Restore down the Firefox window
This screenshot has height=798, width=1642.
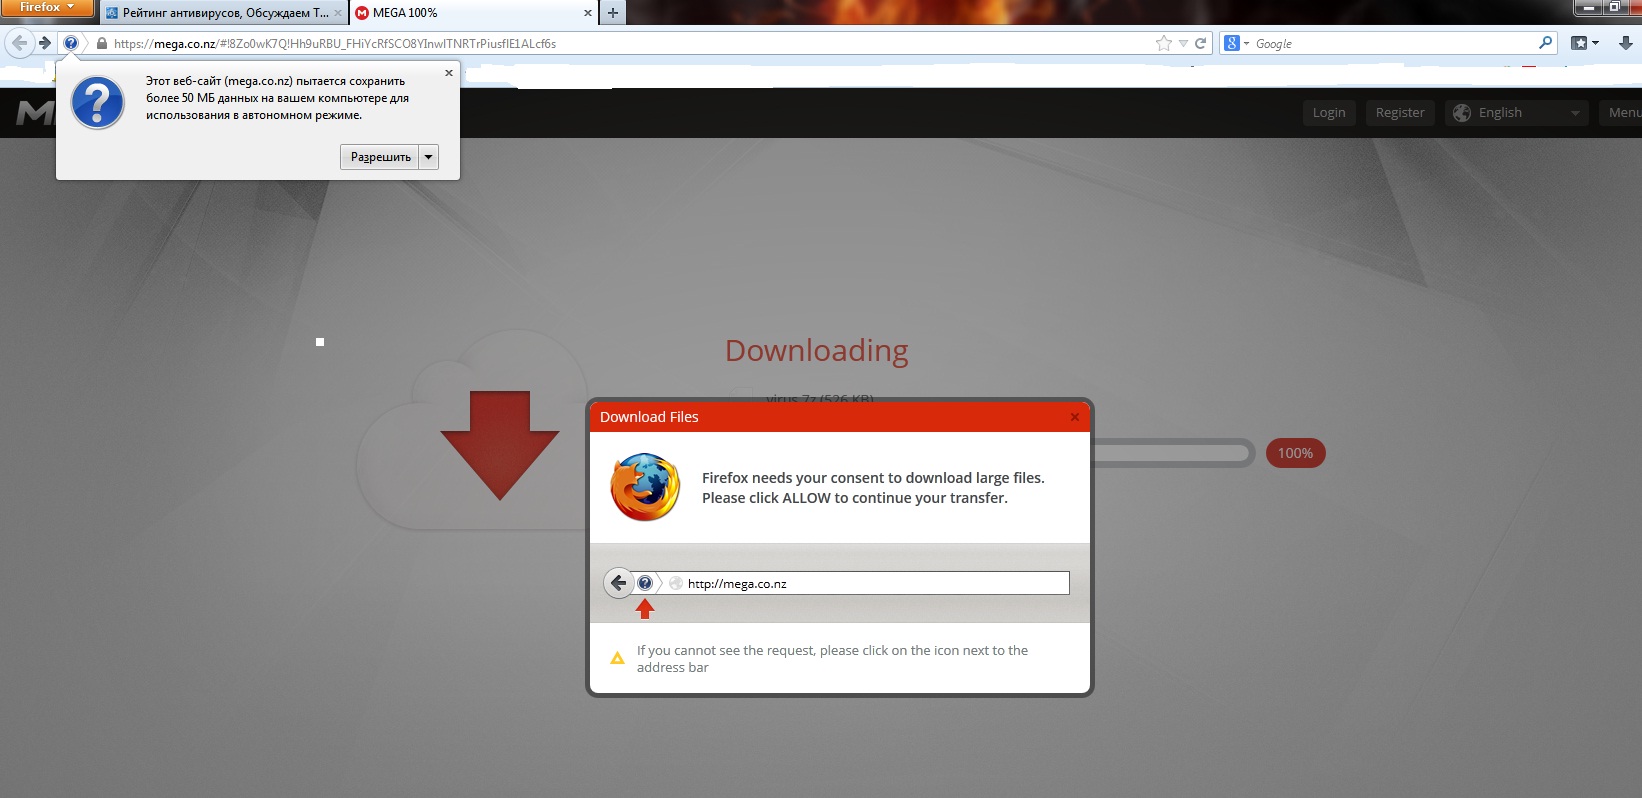pyautogui.click(x=1616, y=7)
